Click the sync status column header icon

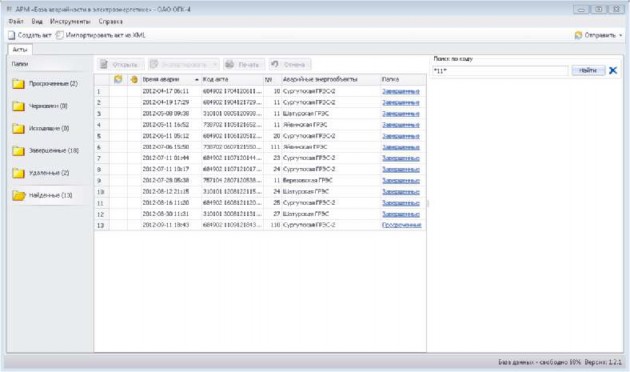tap(118, 79)
